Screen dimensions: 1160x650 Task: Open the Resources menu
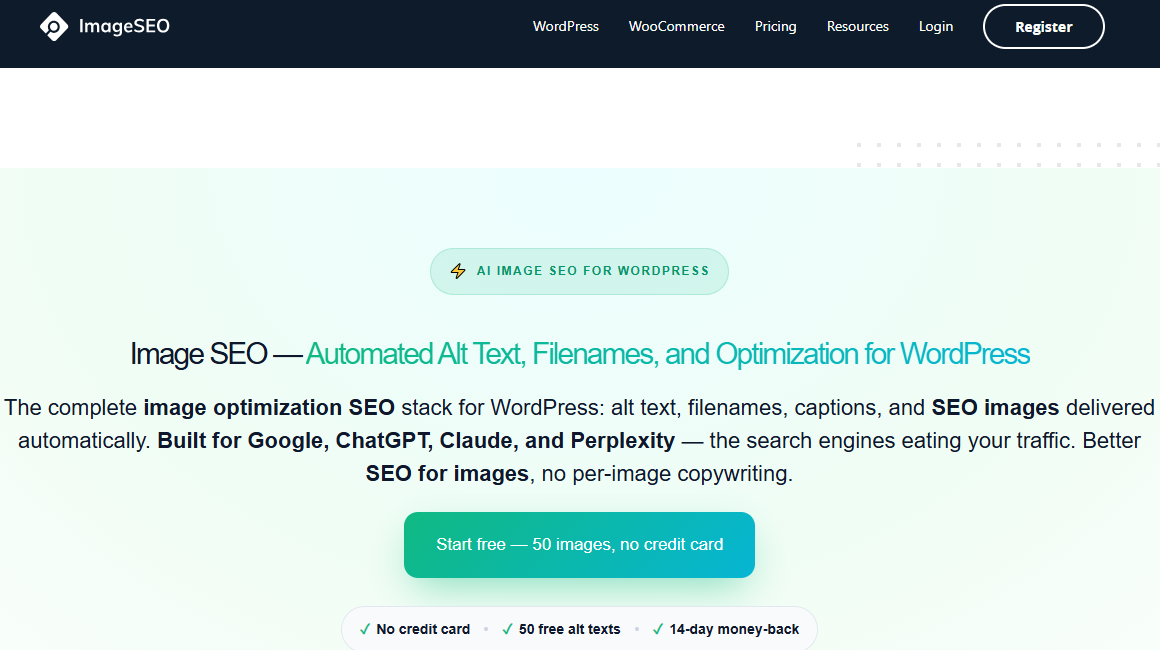pos(857,27)
